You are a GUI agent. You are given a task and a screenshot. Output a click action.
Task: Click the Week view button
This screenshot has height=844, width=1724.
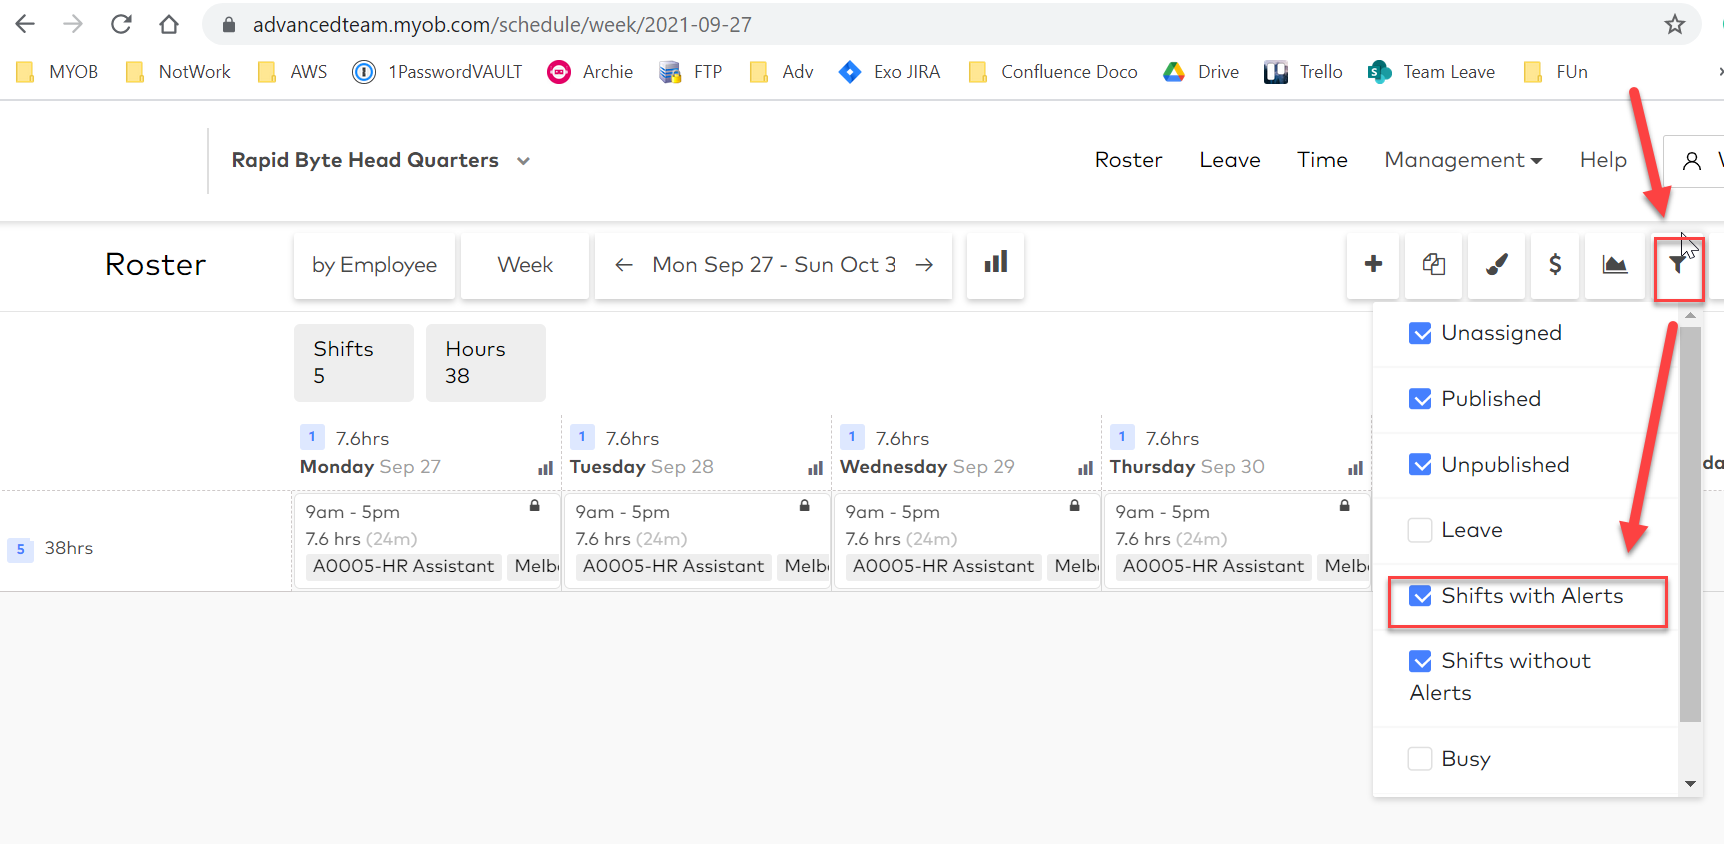525,265
